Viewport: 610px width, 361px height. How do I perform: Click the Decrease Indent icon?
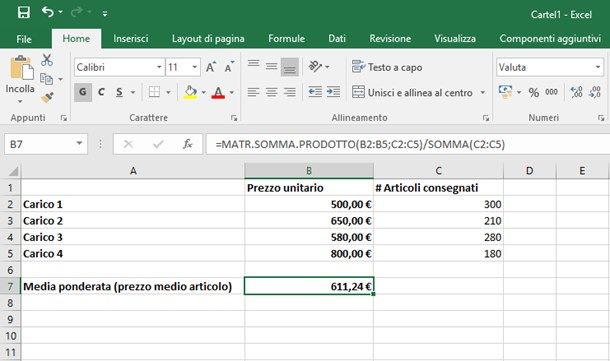pos(315,92)
